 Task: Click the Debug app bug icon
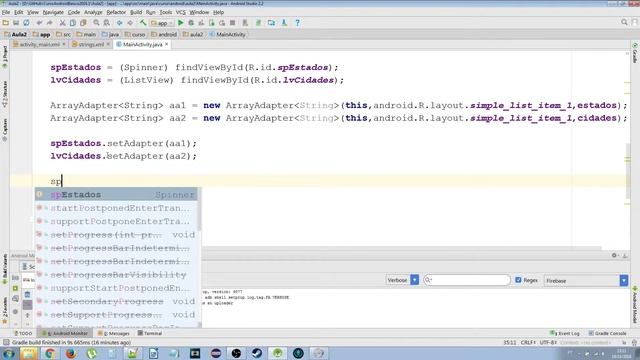coord(191,23)
